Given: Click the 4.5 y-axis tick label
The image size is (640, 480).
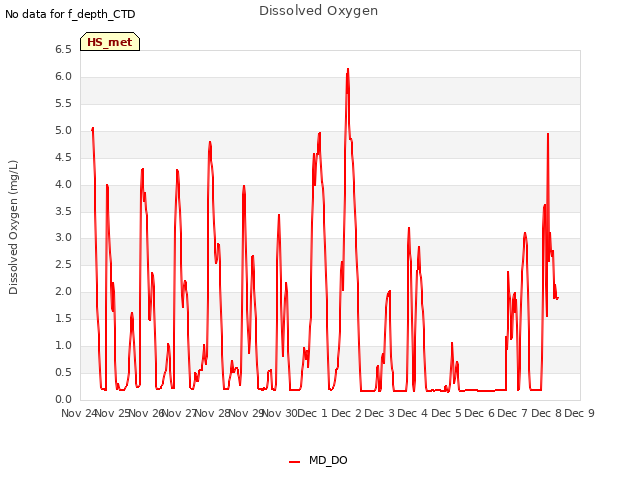Looking at the screenshot, I should 63,158.
